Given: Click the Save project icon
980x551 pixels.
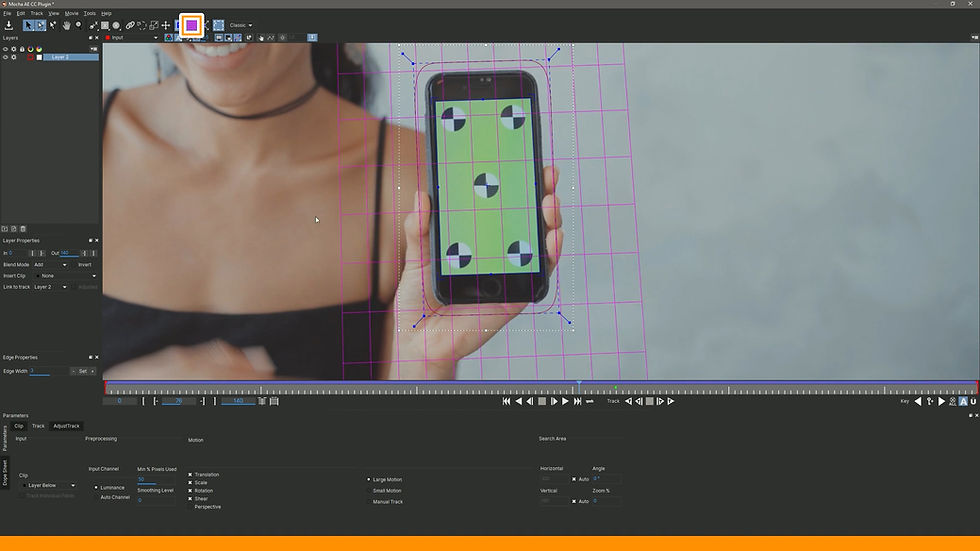Looking at the screenshot, I should (x=9, y=25).
